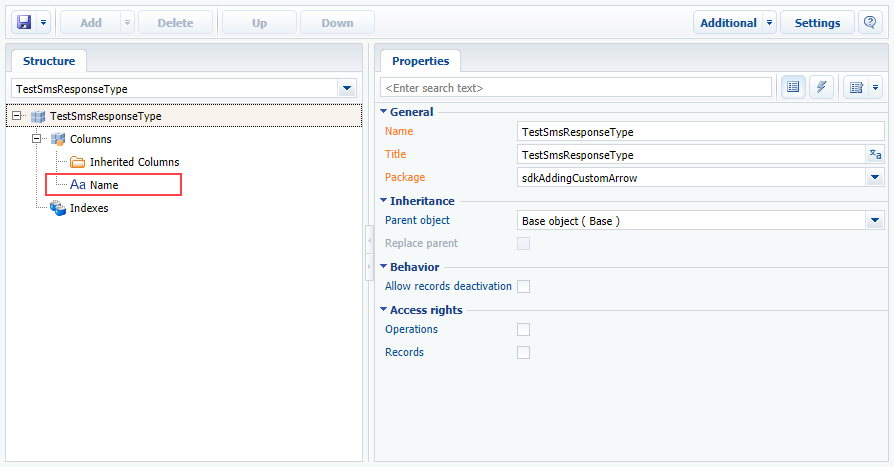894x467 pixels.
Task: Expand the Parent object dropdown
Action: [875, 221]
